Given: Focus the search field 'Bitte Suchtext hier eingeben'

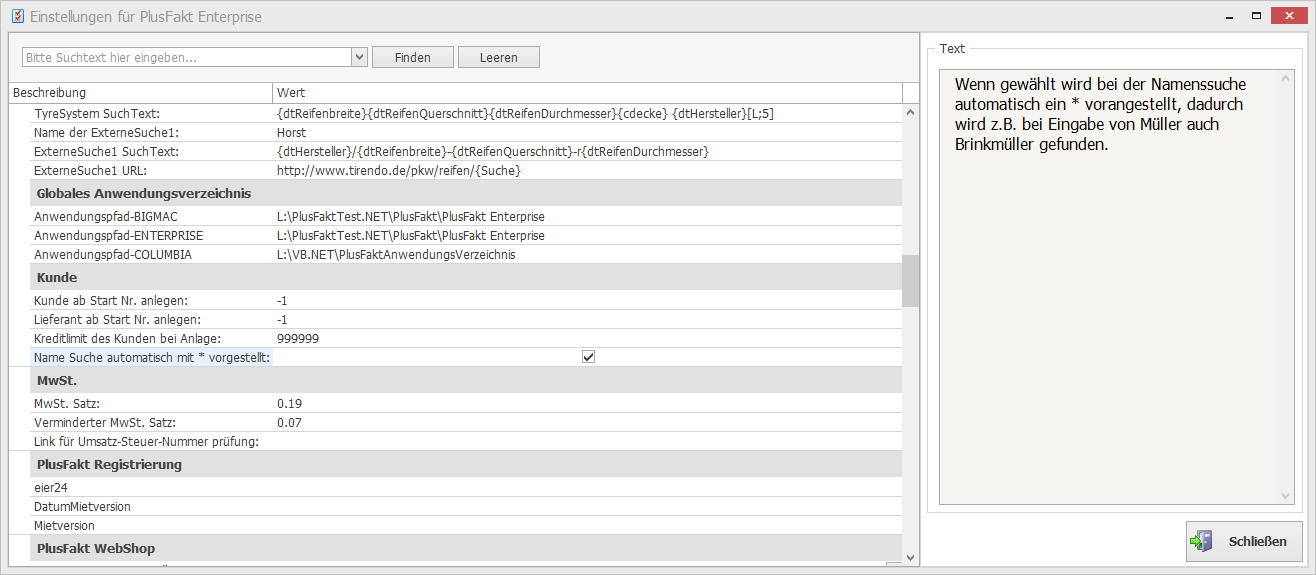Looking at the screenshot, I should click(187, 57).
